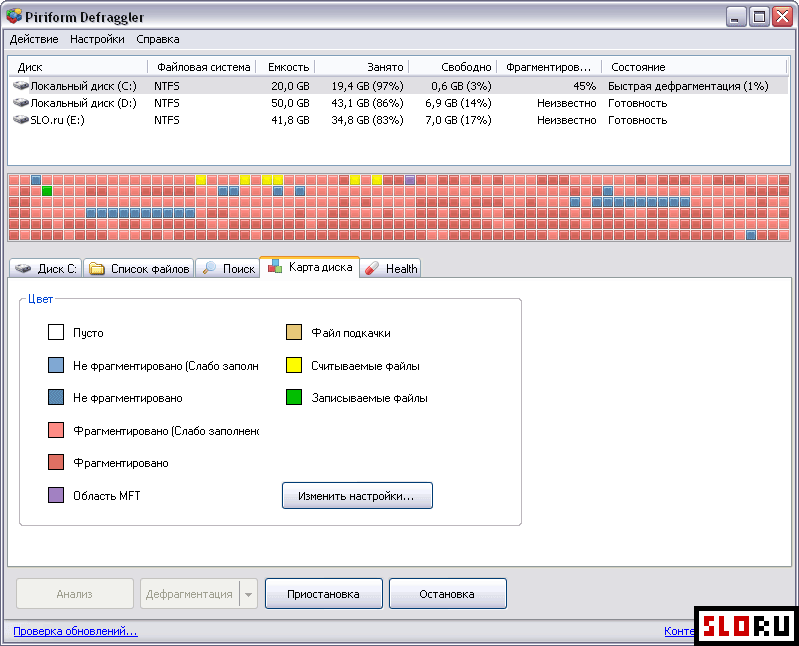The image size is (799, 646).
Task: Expand the Дефрагментация dropdown arrow
Action: point(248,594)
